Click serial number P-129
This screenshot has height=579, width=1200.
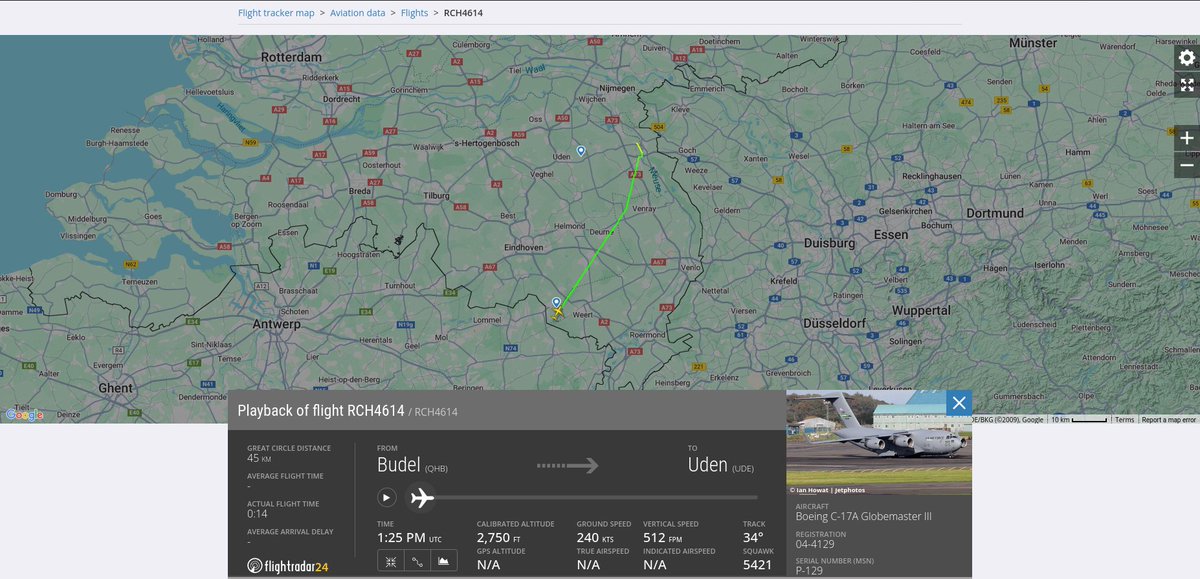tap(812, 572)
